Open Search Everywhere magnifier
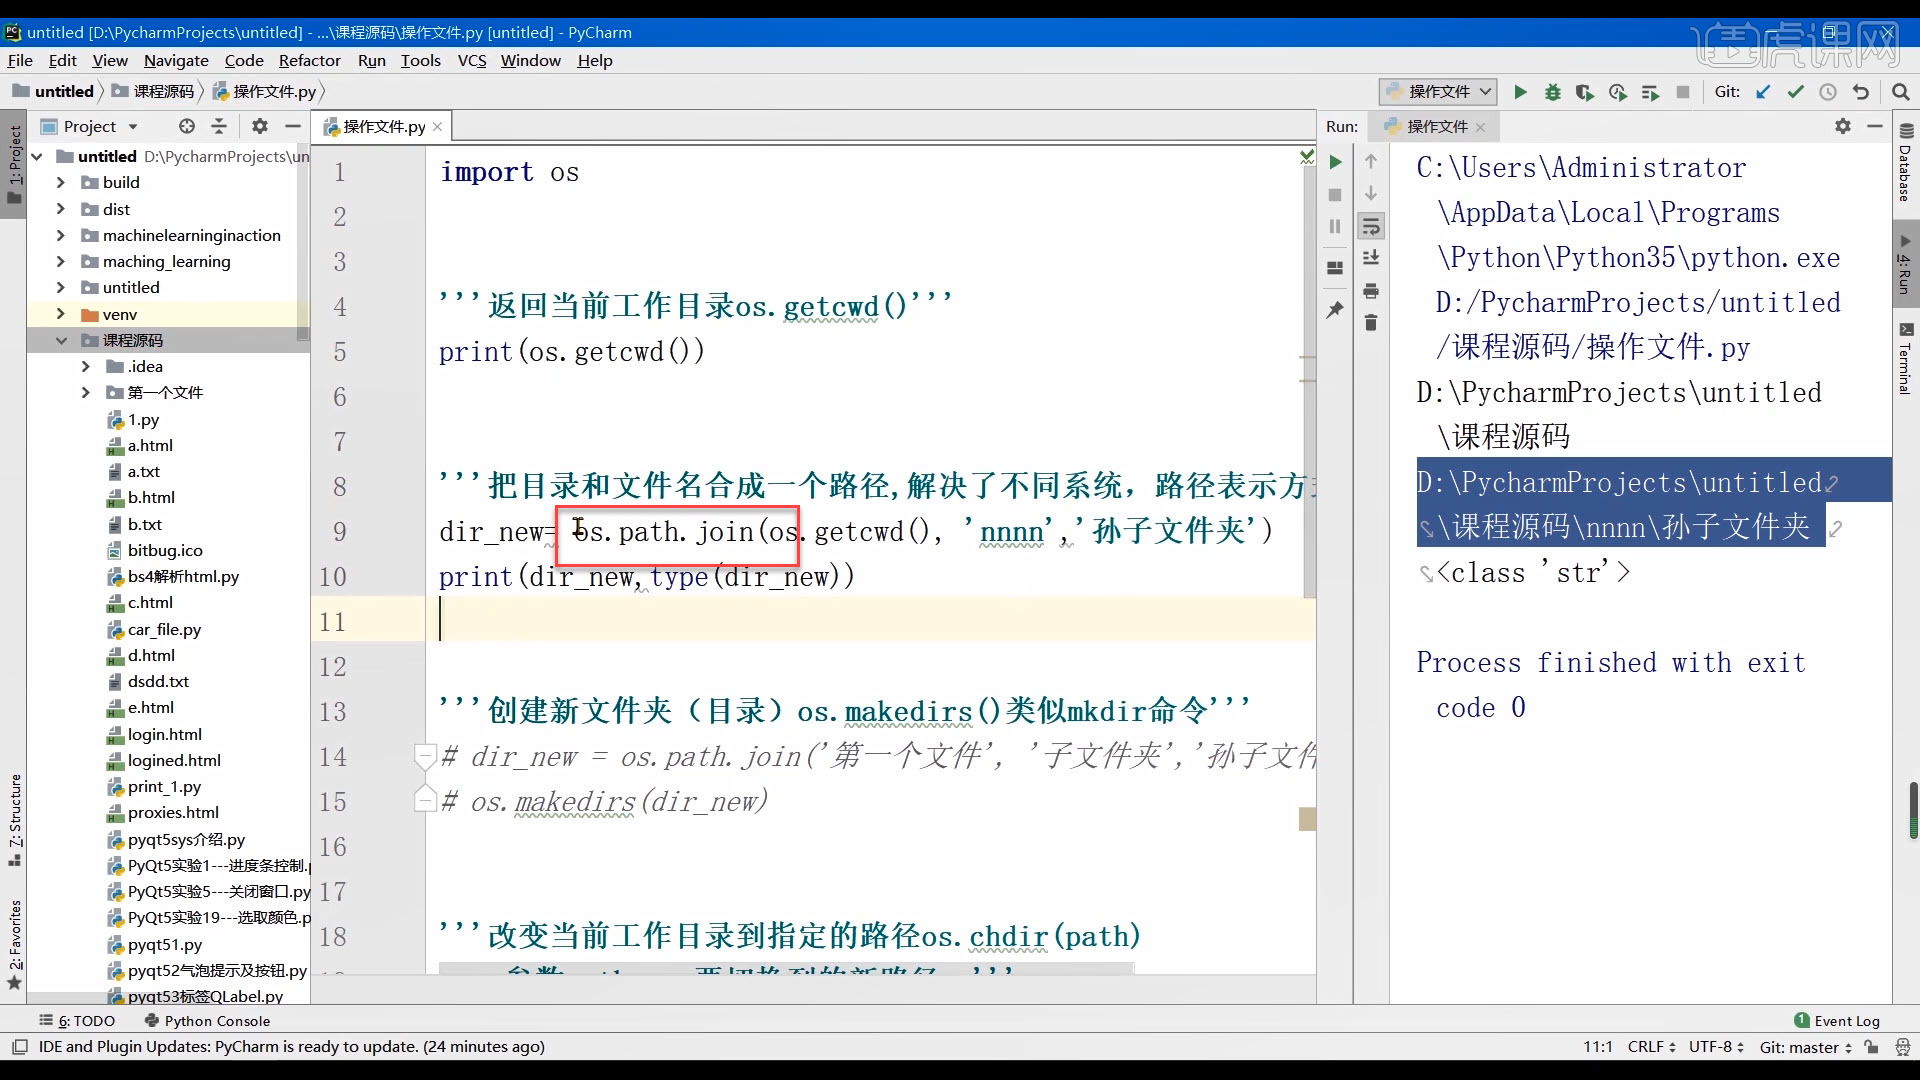The image size is (1920, 1080). [1901, 92]
